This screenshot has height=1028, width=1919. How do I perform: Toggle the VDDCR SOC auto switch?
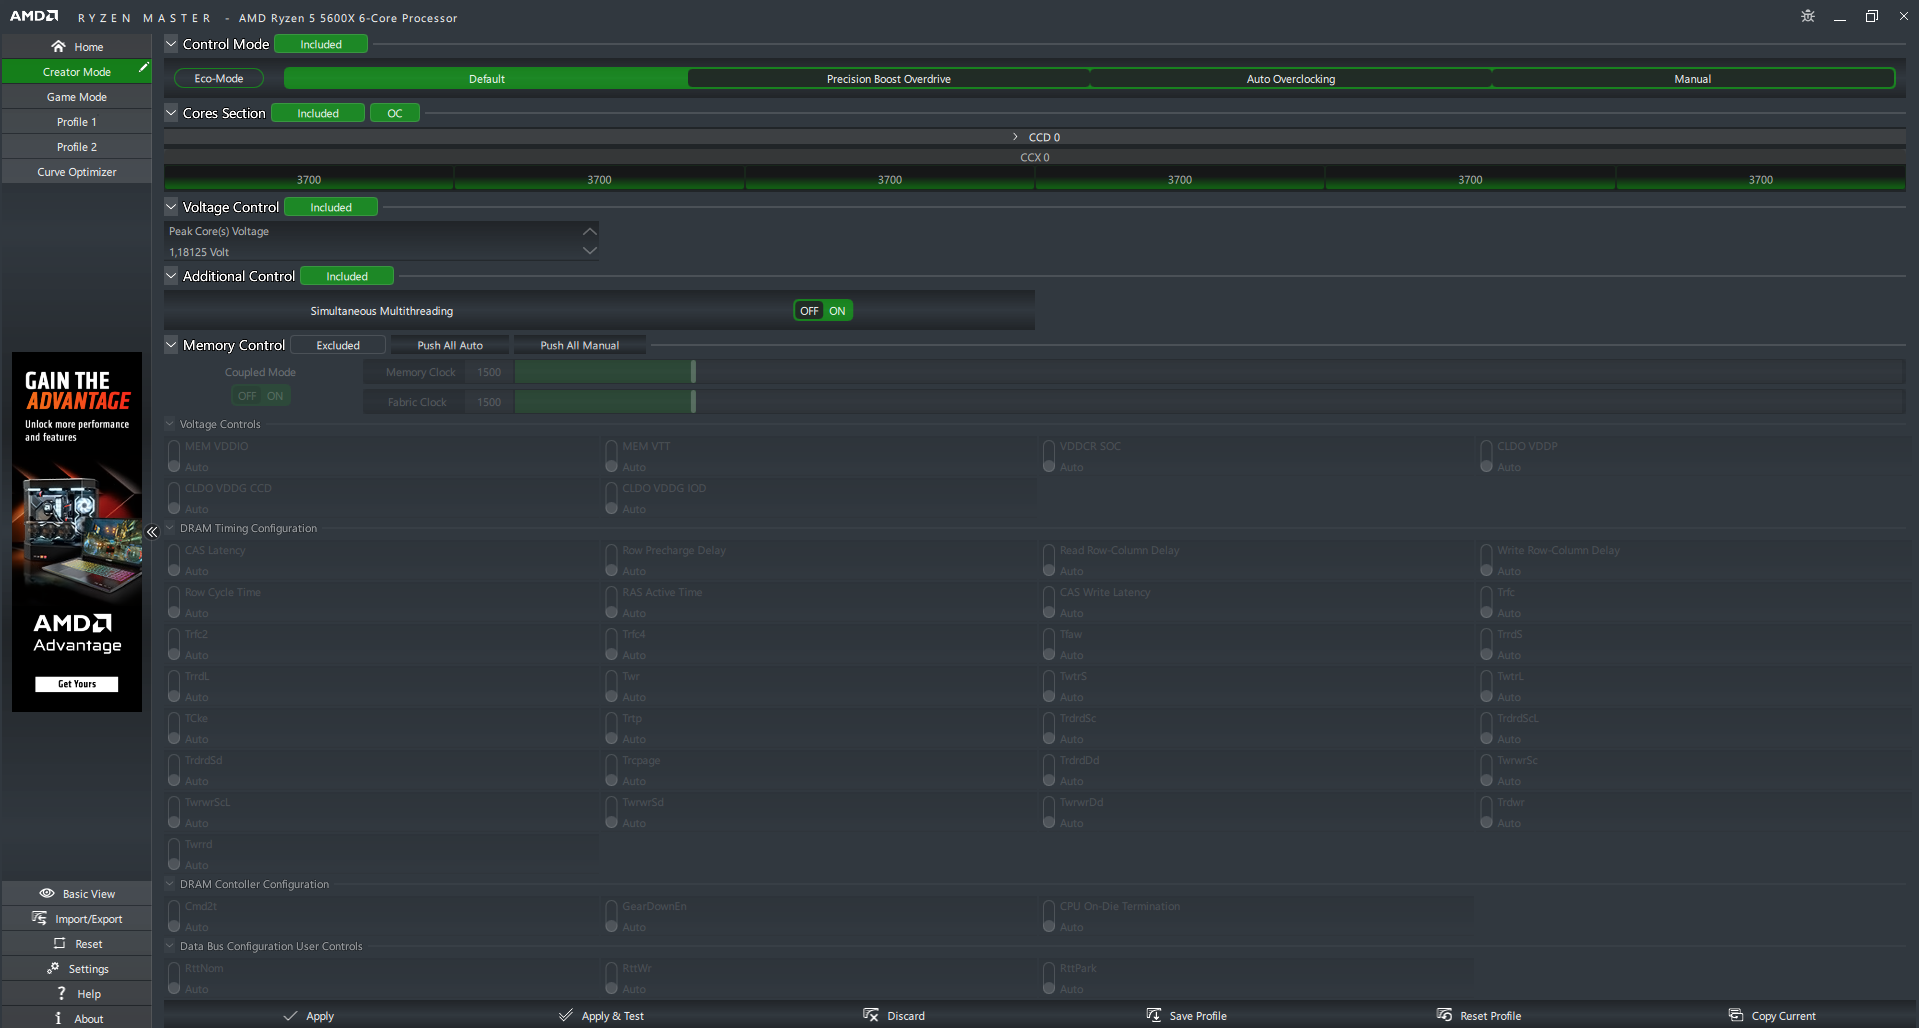pos(1049,456)
